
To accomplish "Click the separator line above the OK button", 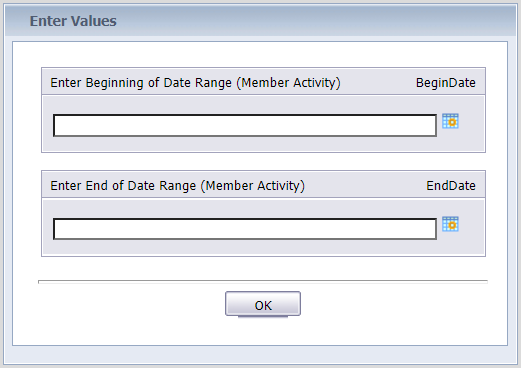I will pos(263,282).
